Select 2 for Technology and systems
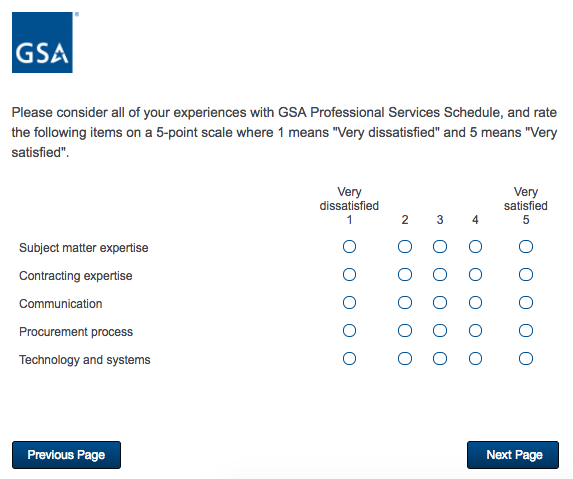 (405, 359)
